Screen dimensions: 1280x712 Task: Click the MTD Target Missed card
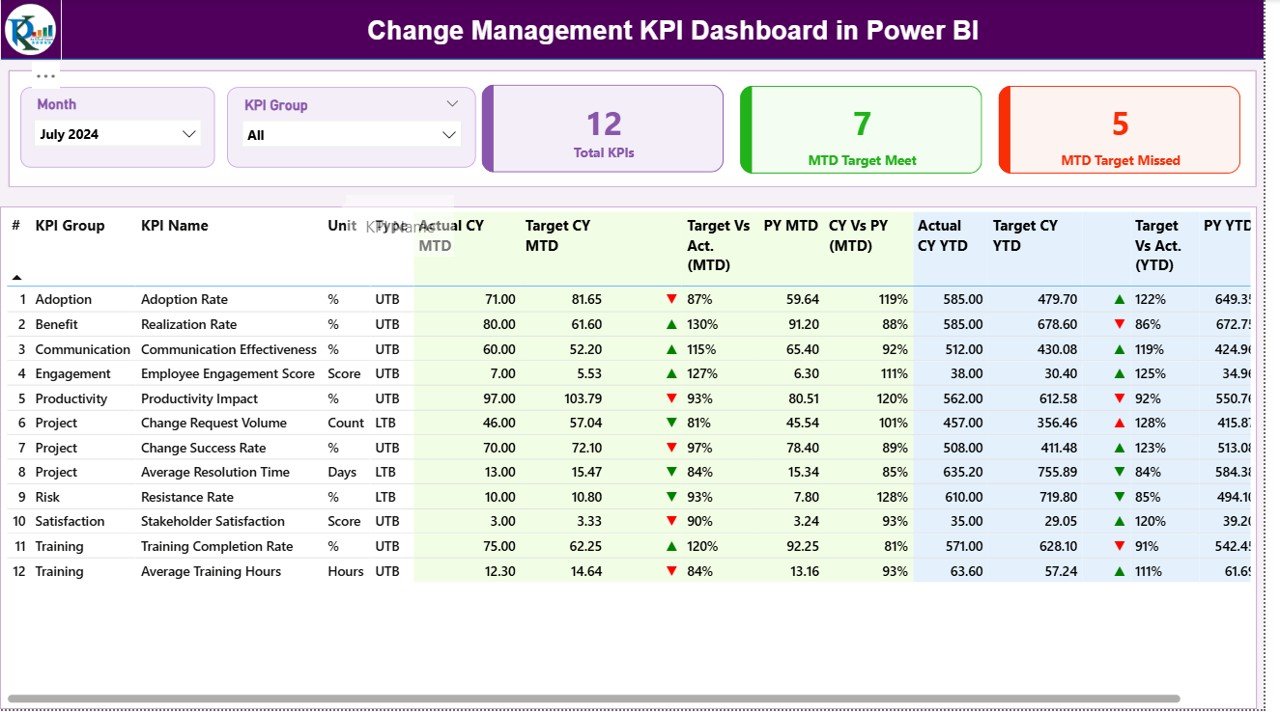[x=1119, y=130]
